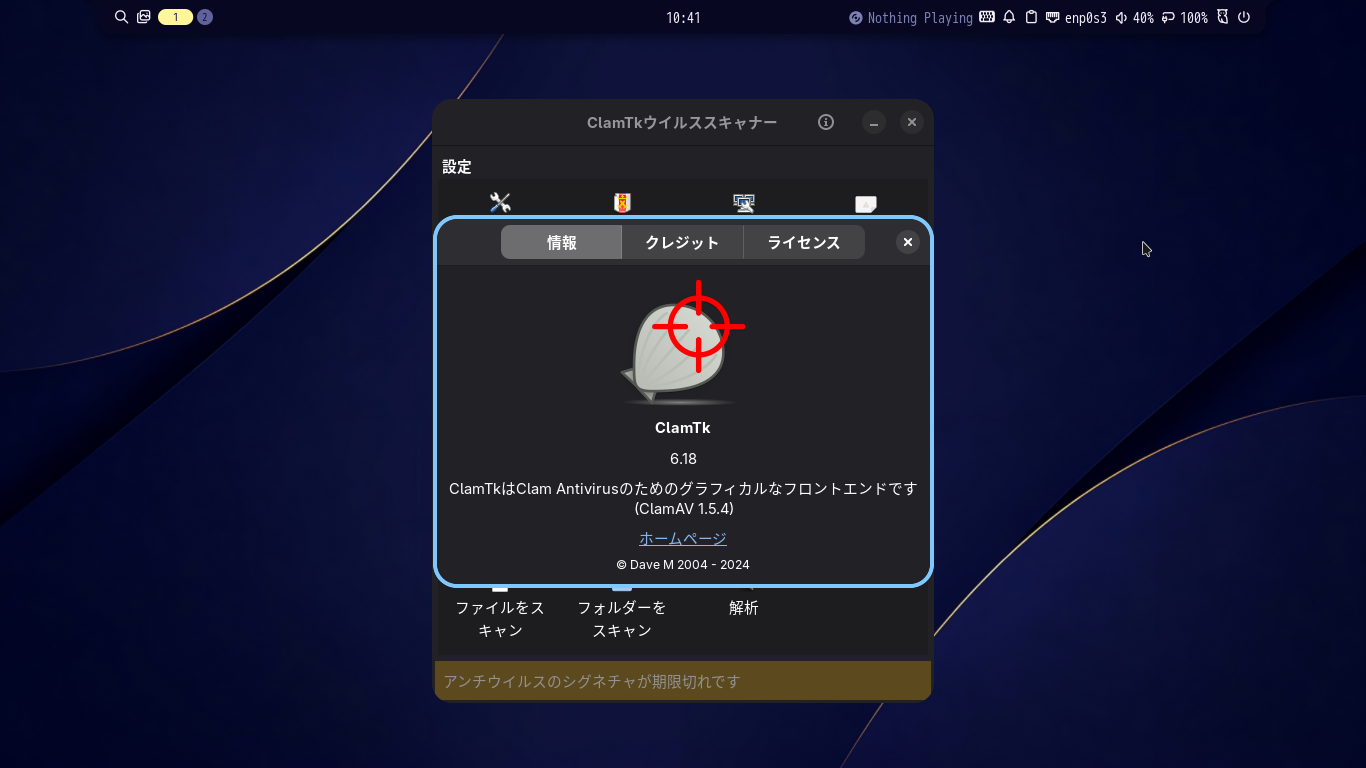Viewport: 1366px width, 768px height.
Task: Click the ClamAV 1.5.4 text
Action: point(683,508)
